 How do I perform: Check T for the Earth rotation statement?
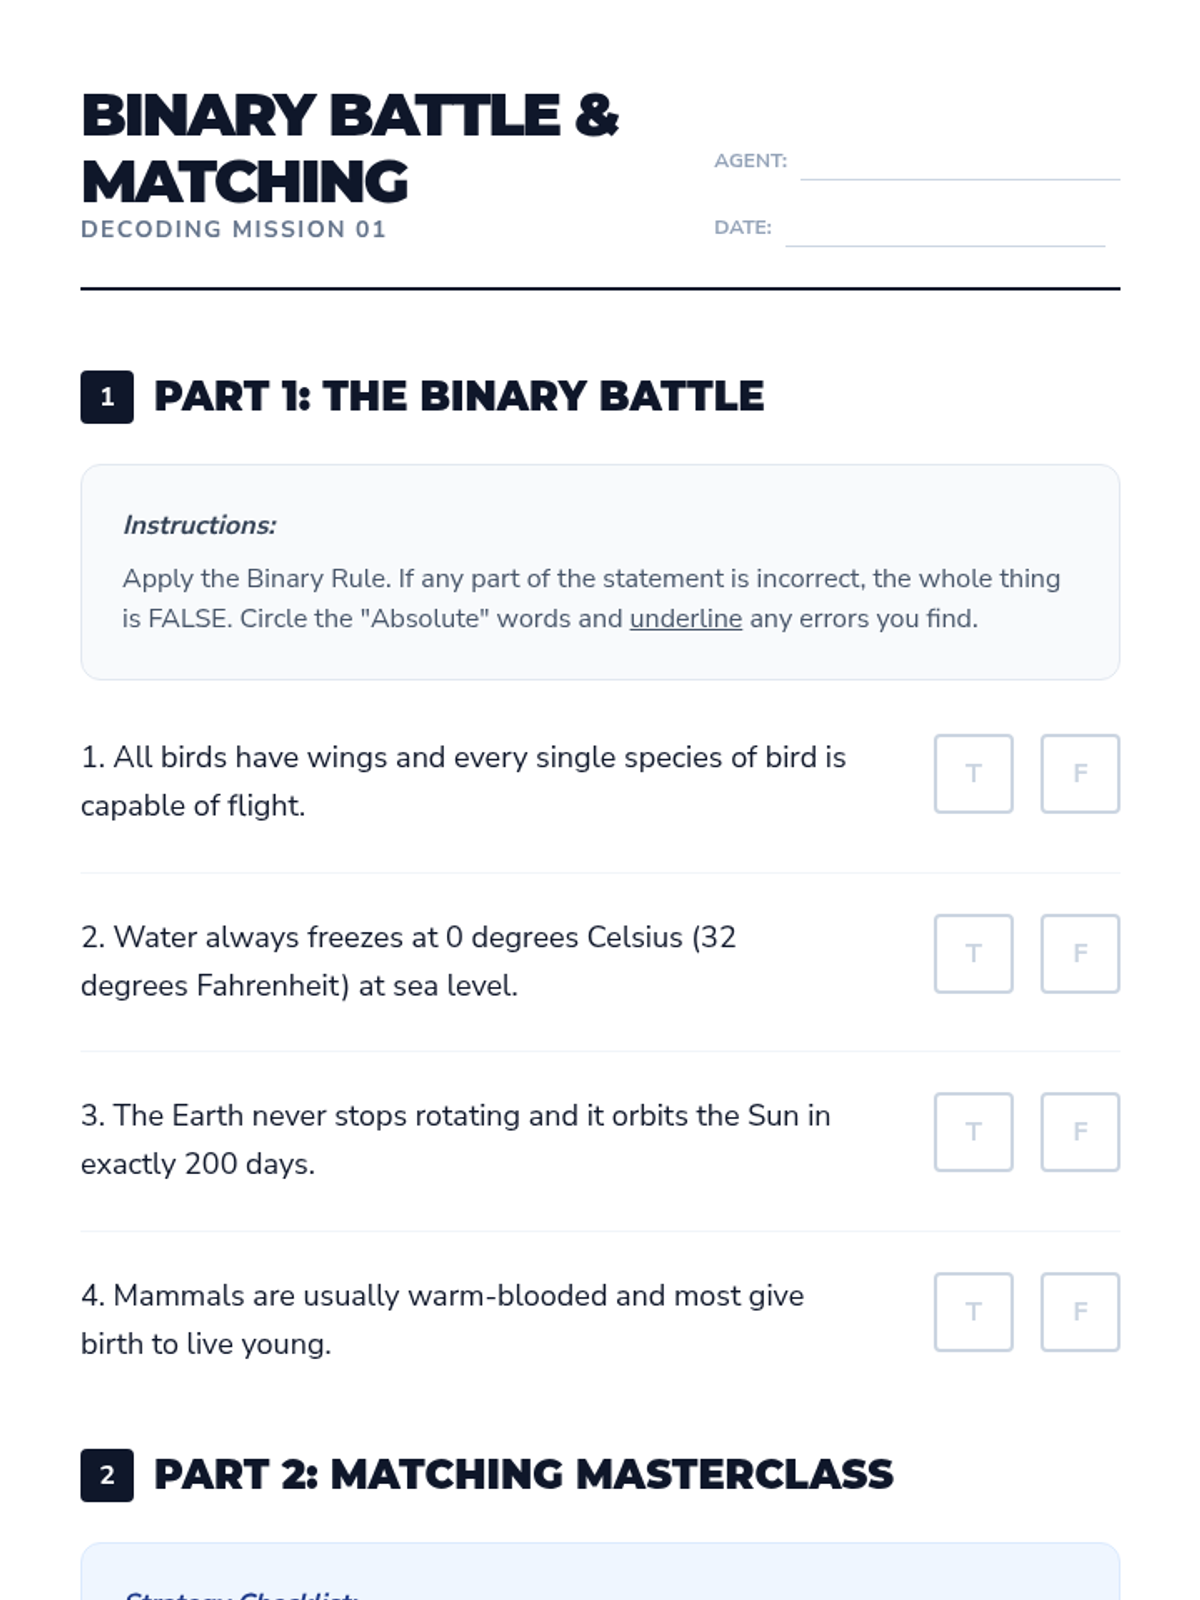point(973,1131)
